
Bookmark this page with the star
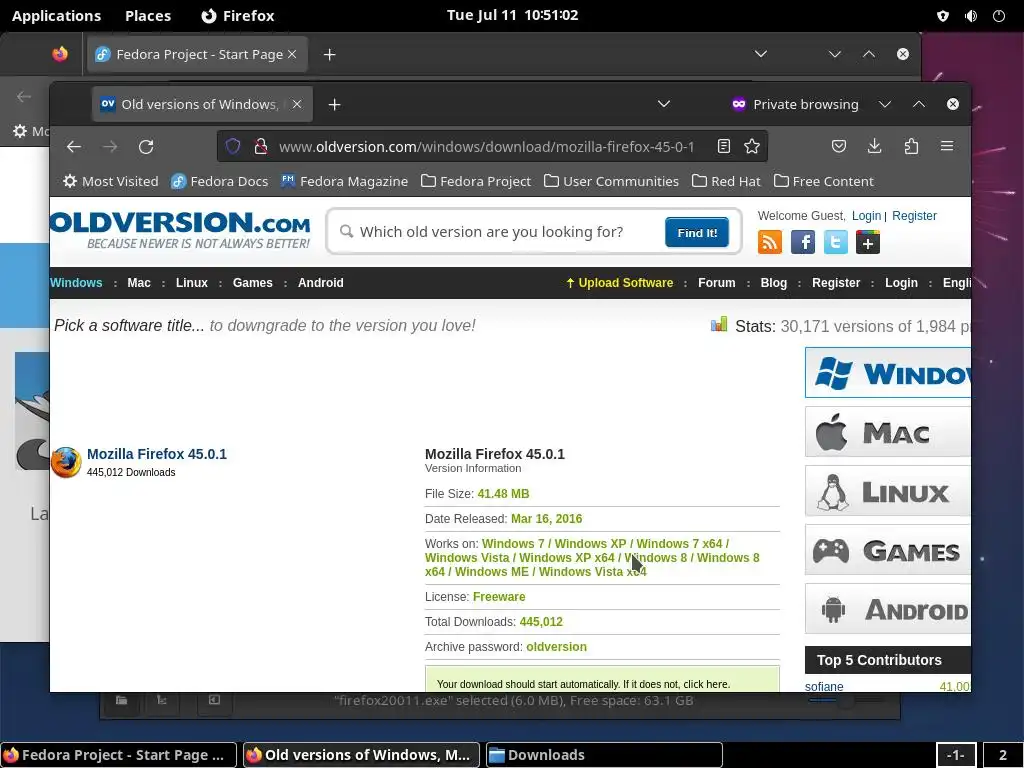752,146
